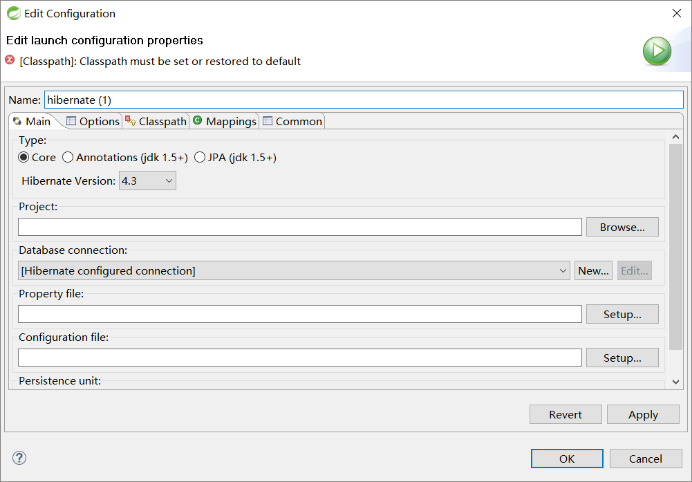This screenshot has width=692, height=482.
Task: Select the Core type radio button
Action: 23,157
